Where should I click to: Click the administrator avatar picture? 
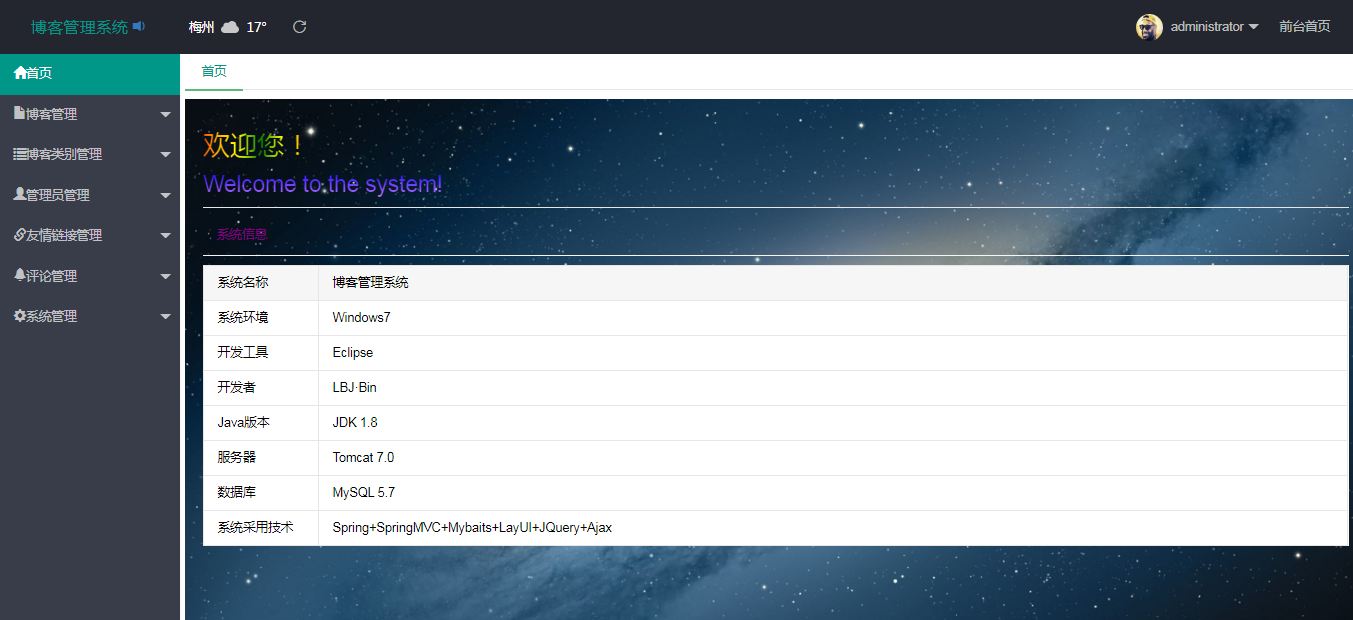coord(1149,27)
